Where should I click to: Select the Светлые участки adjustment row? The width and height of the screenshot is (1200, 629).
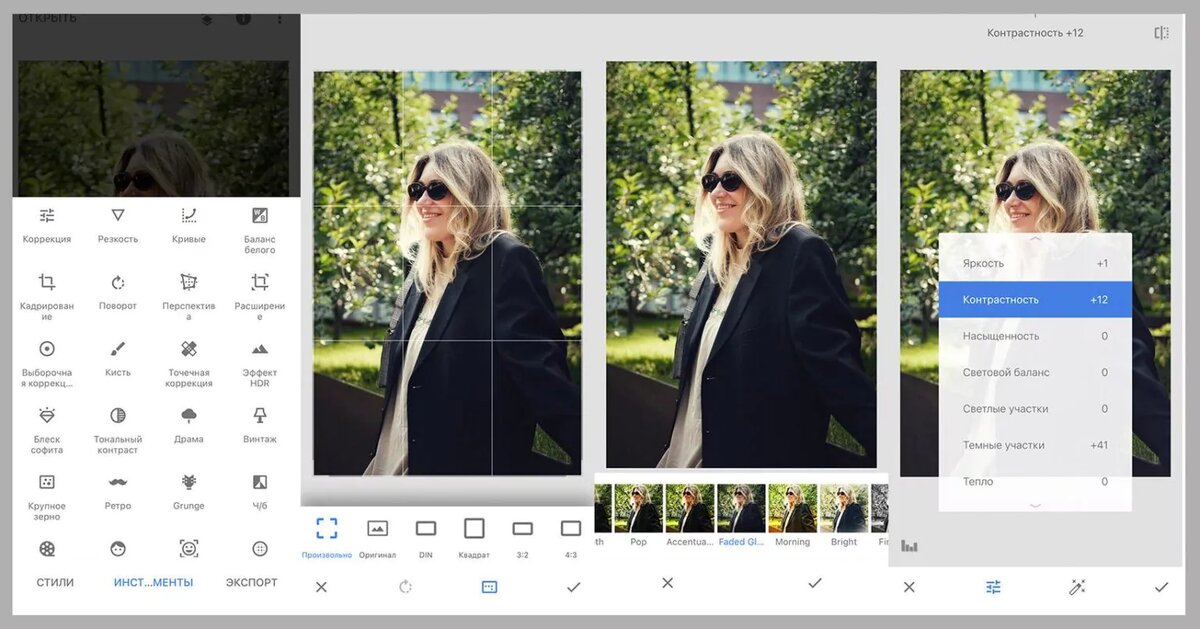[x=1035, y=408]
